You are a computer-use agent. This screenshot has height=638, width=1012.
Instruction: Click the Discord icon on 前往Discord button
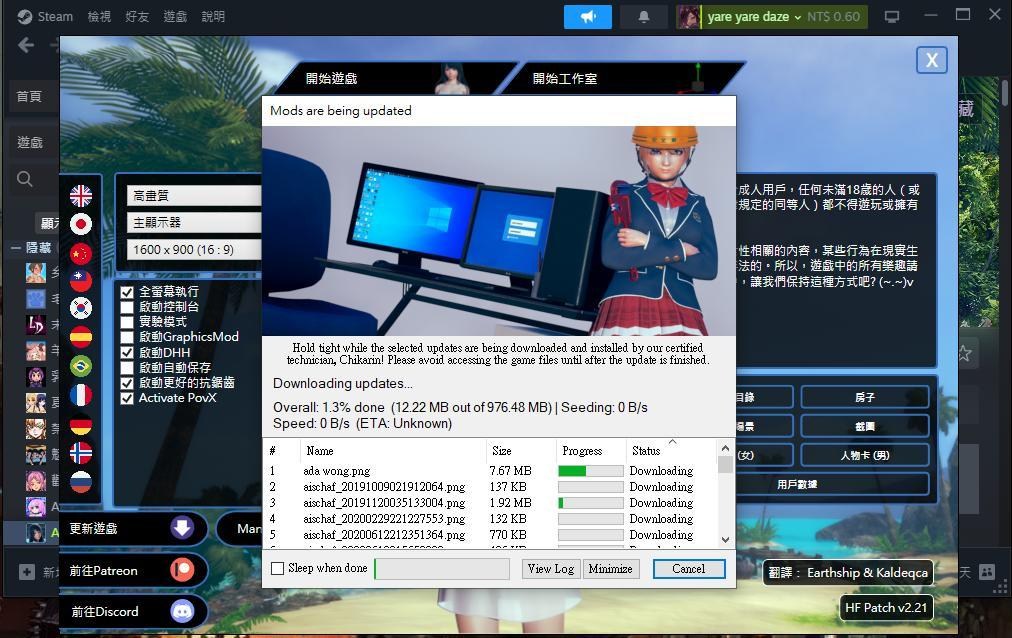[x=182, y=611]
